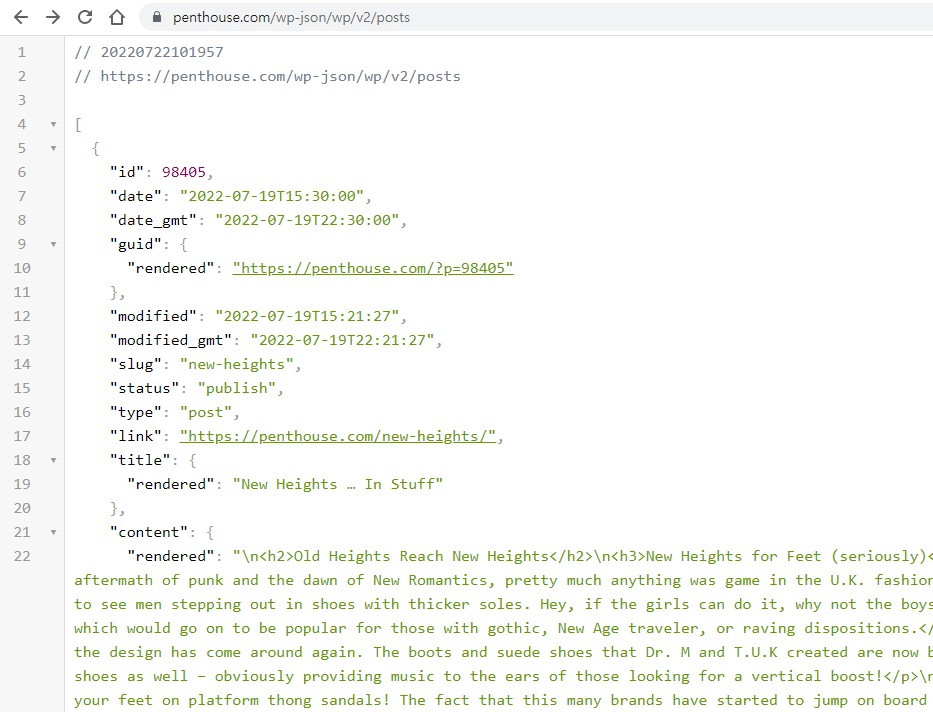The image size is (933, 712).
Task: Go forward to the next page
Action: coord(53,17)
